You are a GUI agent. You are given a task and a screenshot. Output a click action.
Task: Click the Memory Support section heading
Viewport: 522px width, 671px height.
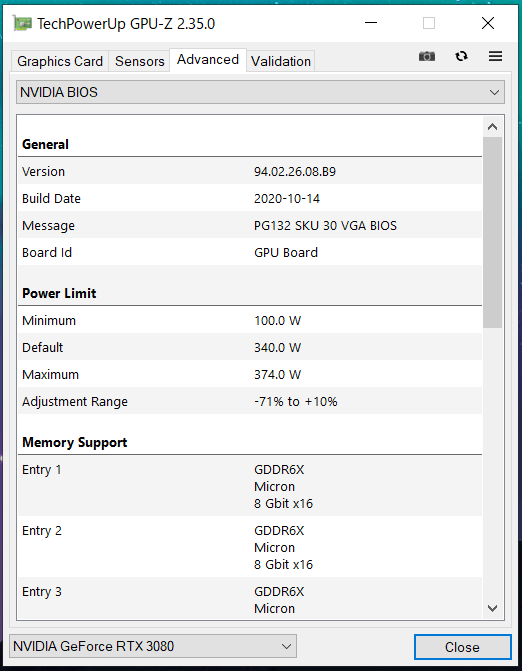click(74, 442)
